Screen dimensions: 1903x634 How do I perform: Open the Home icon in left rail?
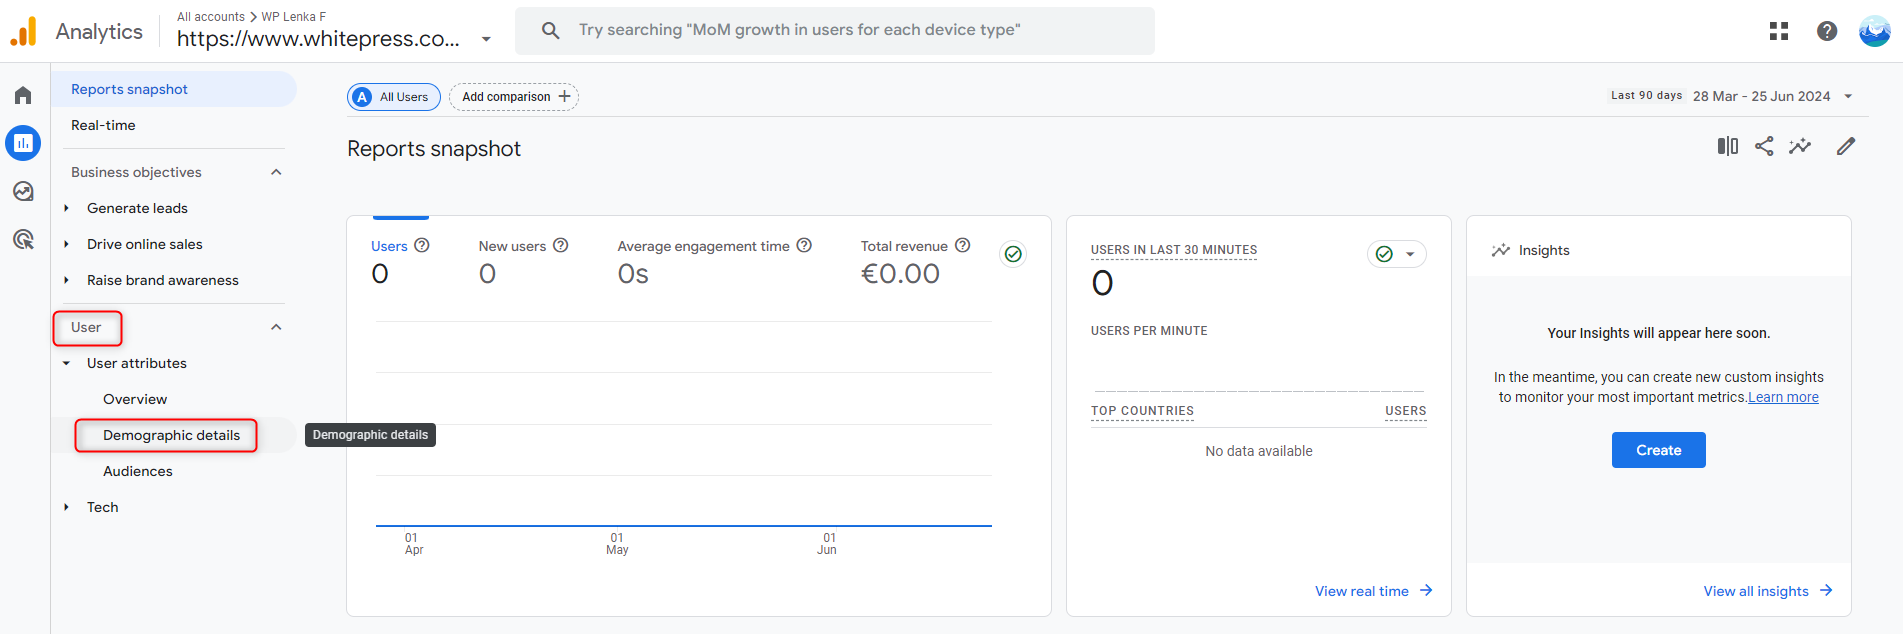point(23,95)
